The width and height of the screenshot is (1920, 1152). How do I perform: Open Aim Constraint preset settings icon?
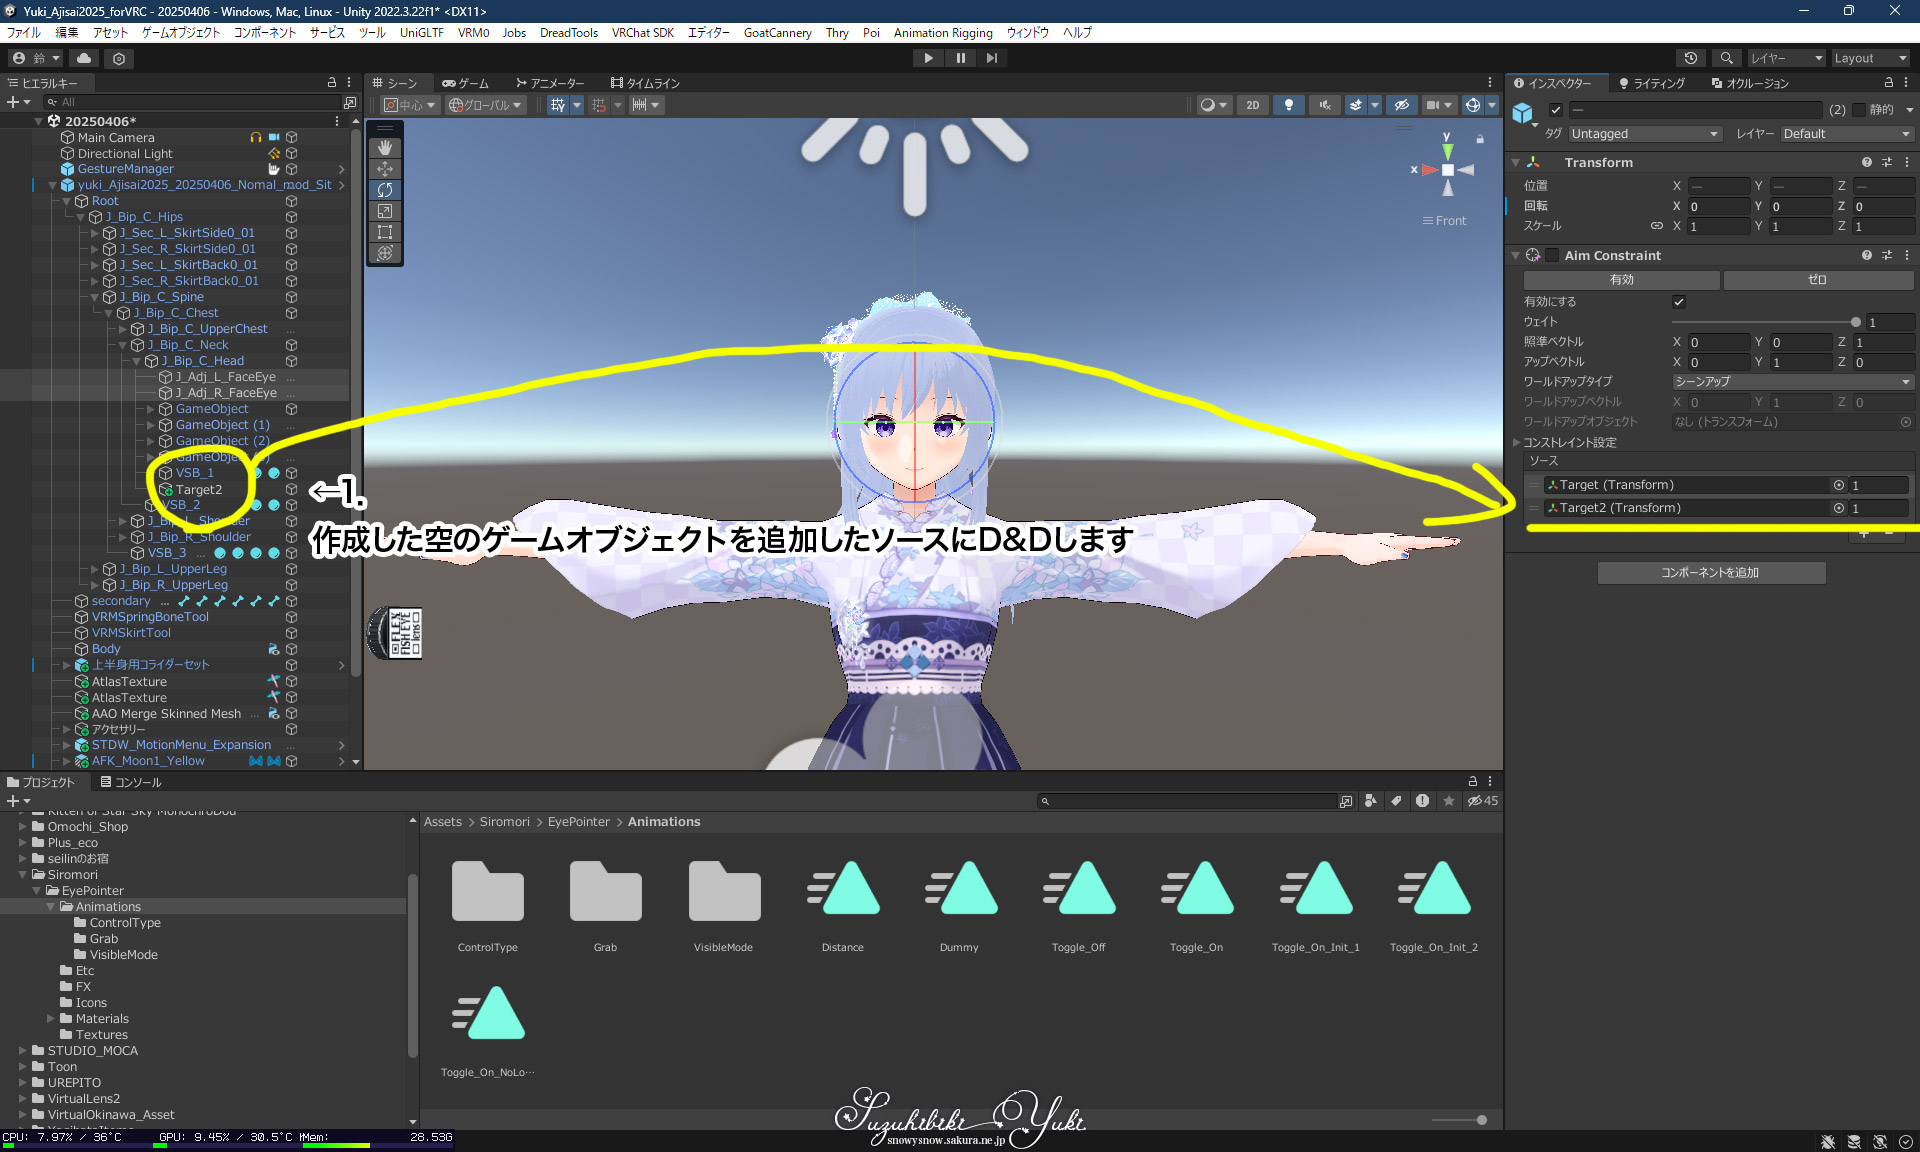tap(1887, 255)
